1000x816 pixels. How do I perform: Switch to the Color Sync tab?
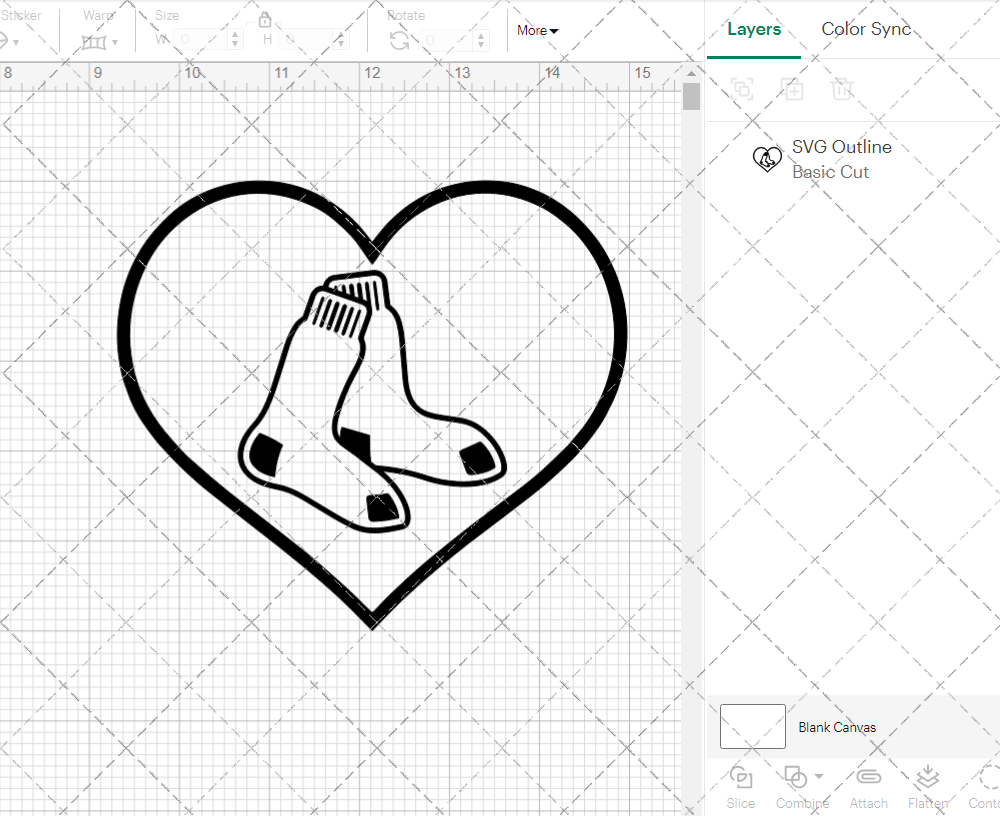(x=866, y=29)
